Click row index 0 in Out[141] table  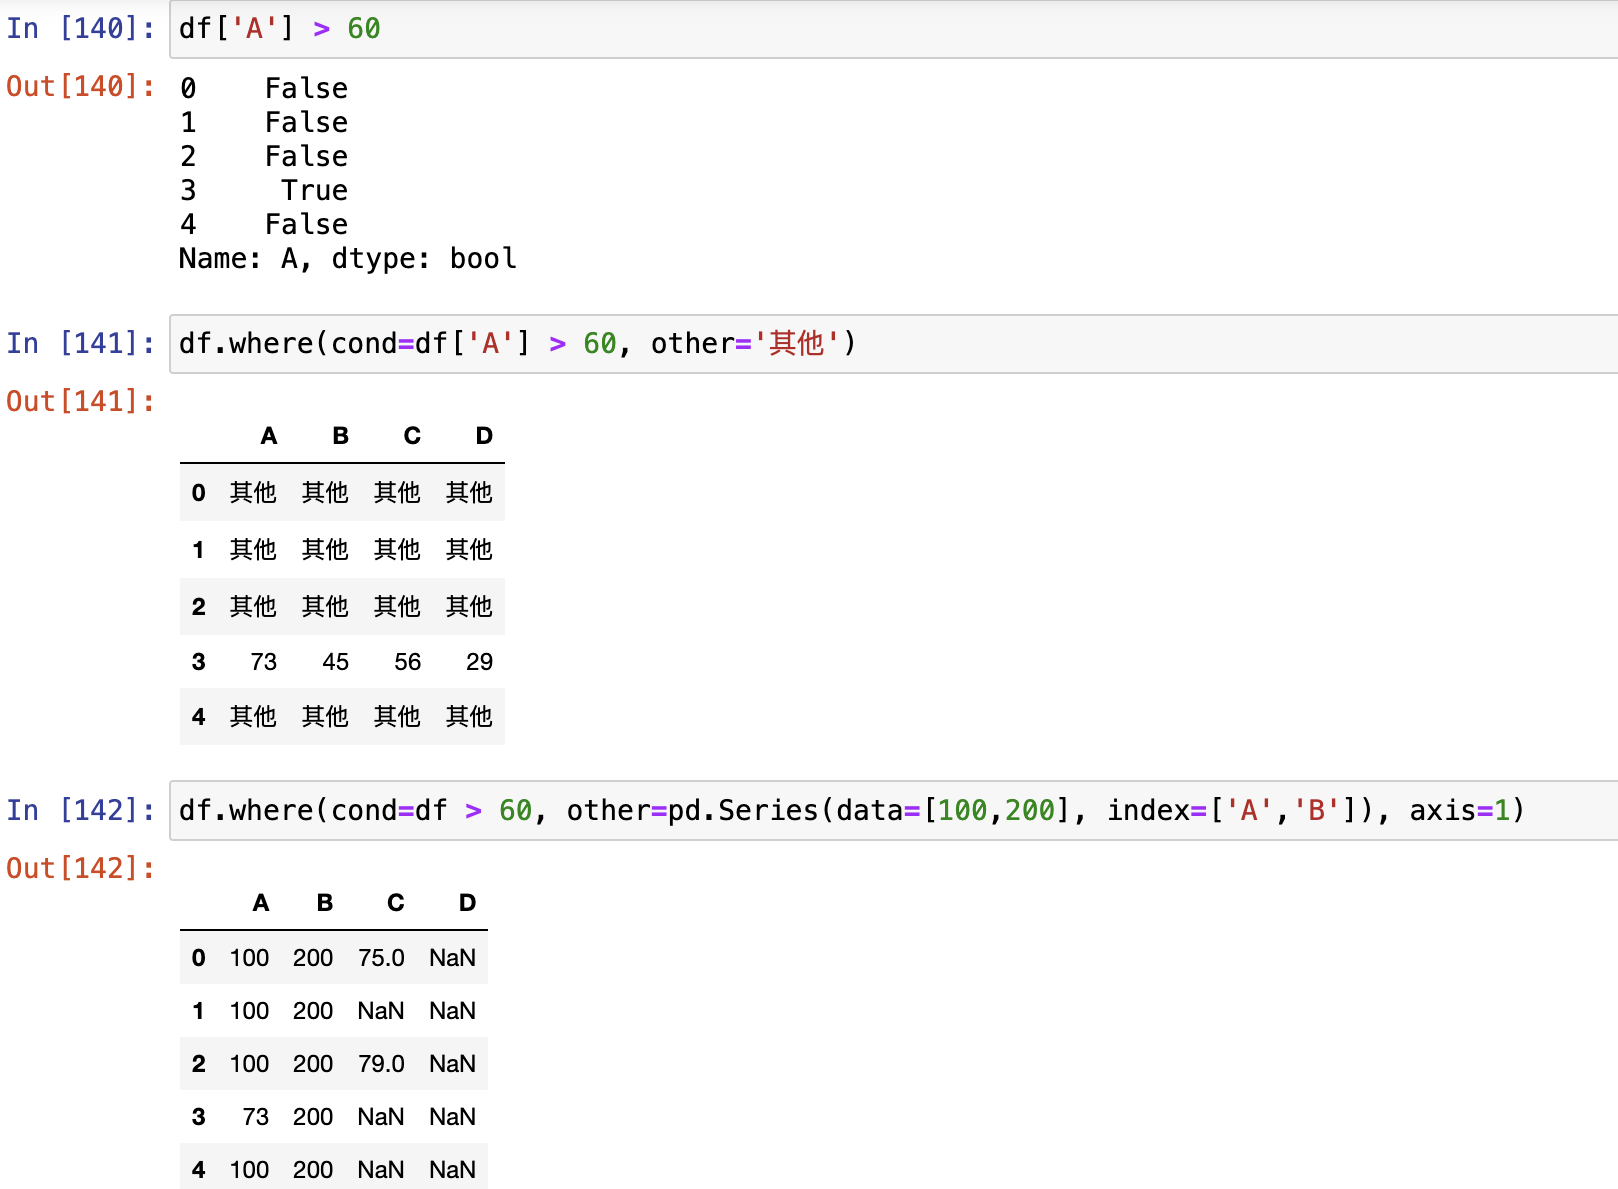pyautogui.click(x=198, y=493)
